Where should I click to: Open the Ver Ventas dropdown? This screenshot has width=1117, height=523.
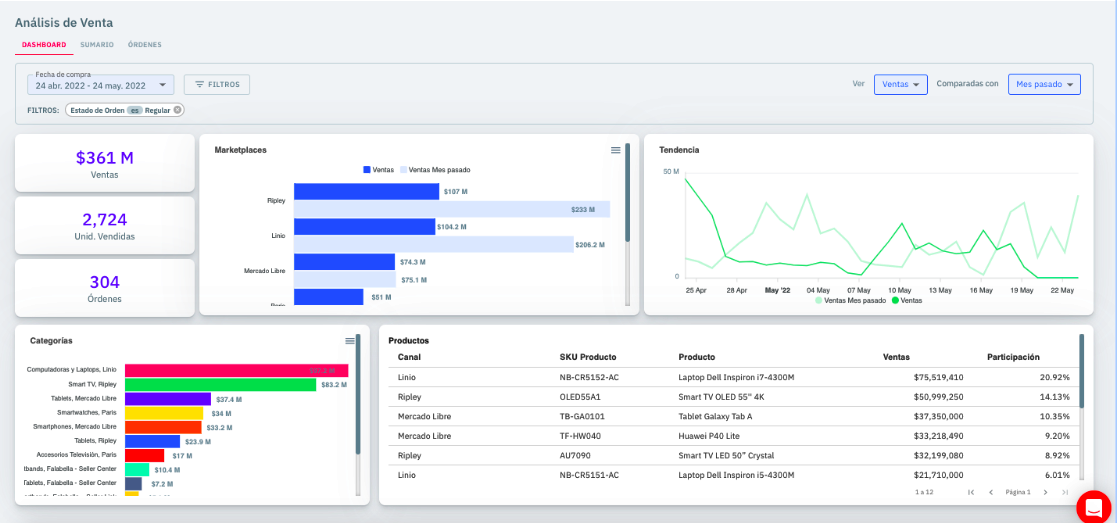900,84
